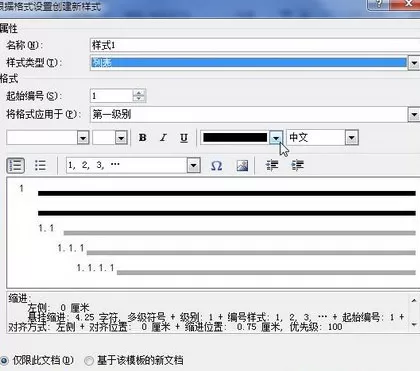Open the font size dropdown
420x371 pixels.
[121, 138]
